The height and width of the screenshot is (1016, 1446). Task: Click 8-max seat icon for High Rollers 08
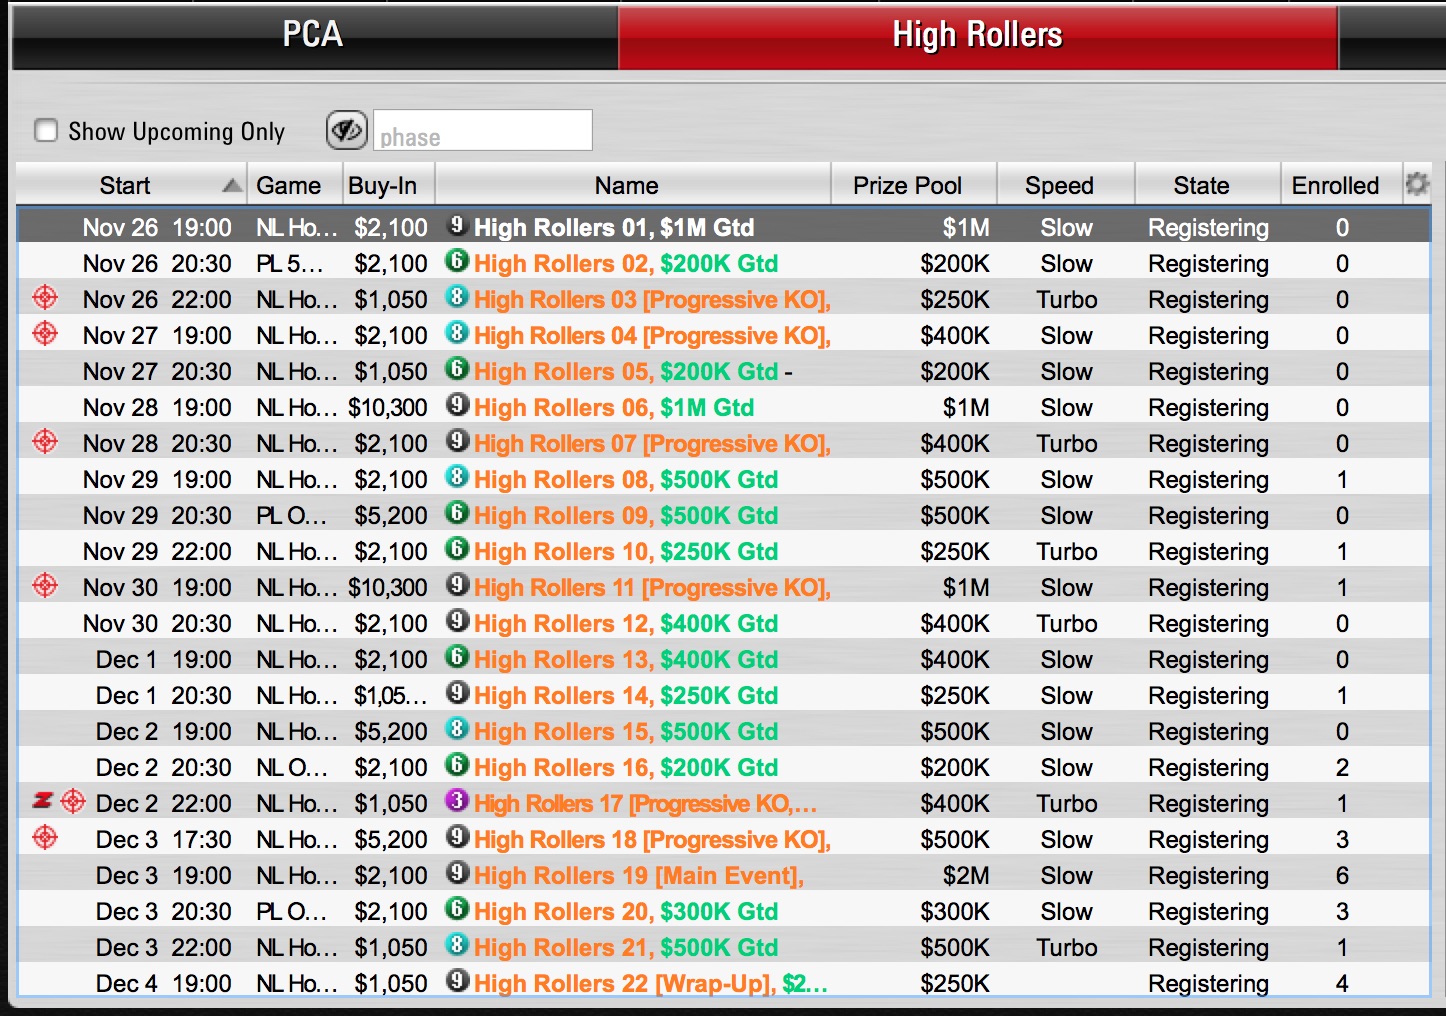tap(457, 478)
